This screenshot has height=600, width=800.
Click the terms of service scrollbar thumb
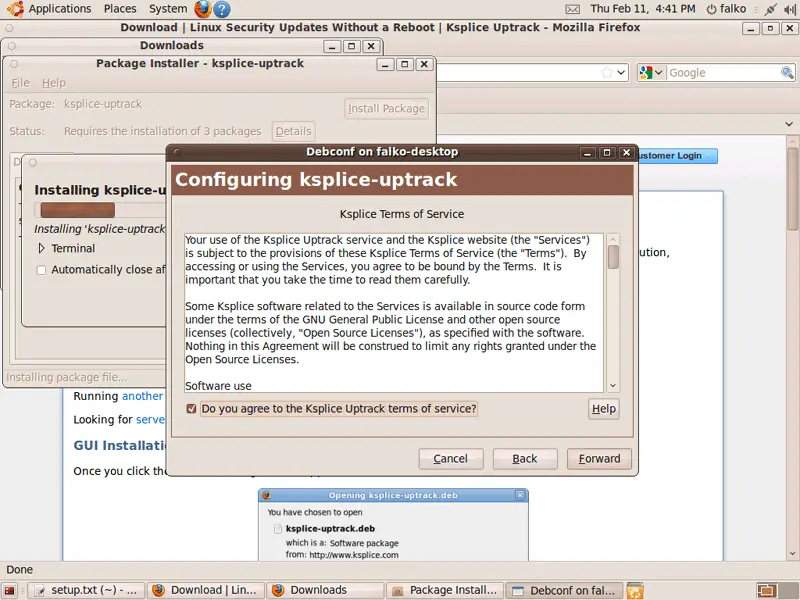click(x=613, y=257)
